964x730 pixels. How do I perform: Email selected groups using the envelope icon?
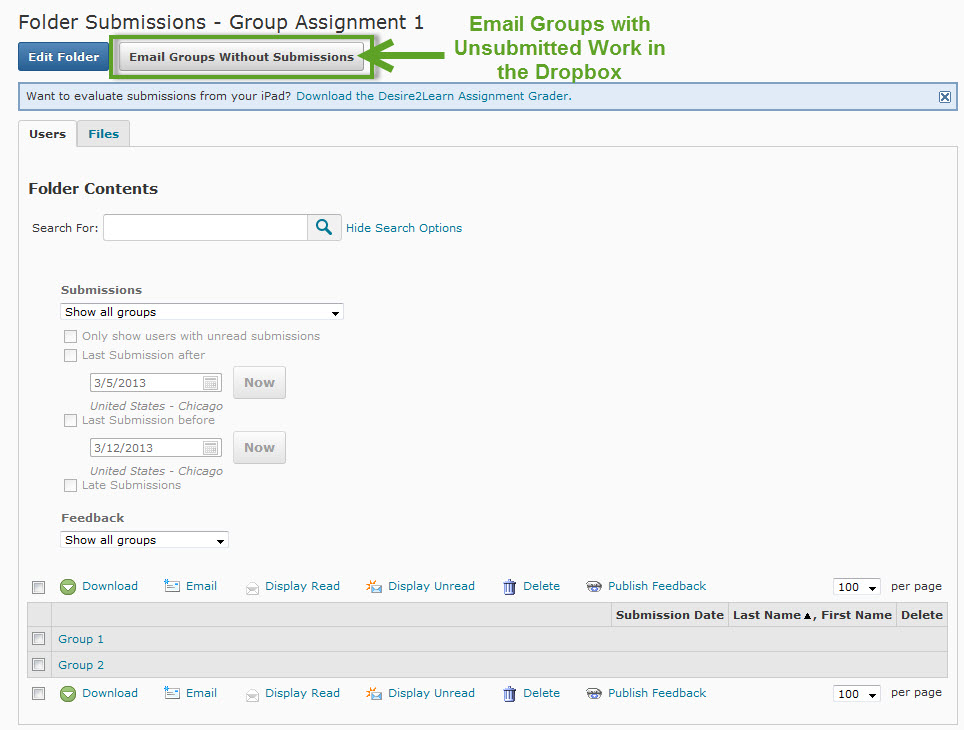point(173,586)
